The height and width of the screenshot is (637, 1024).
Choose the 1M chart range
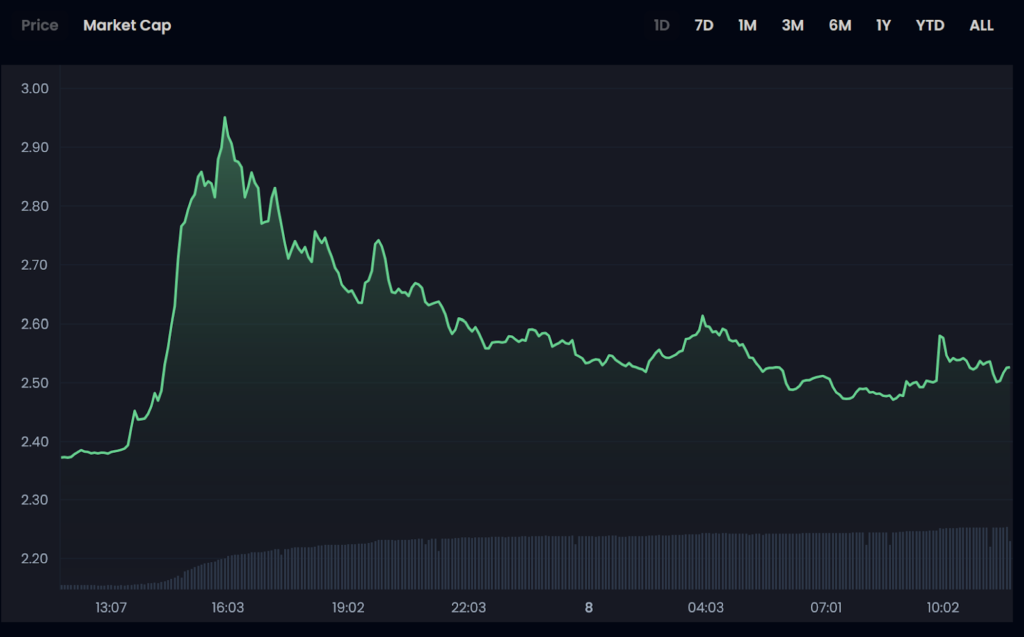747,25
